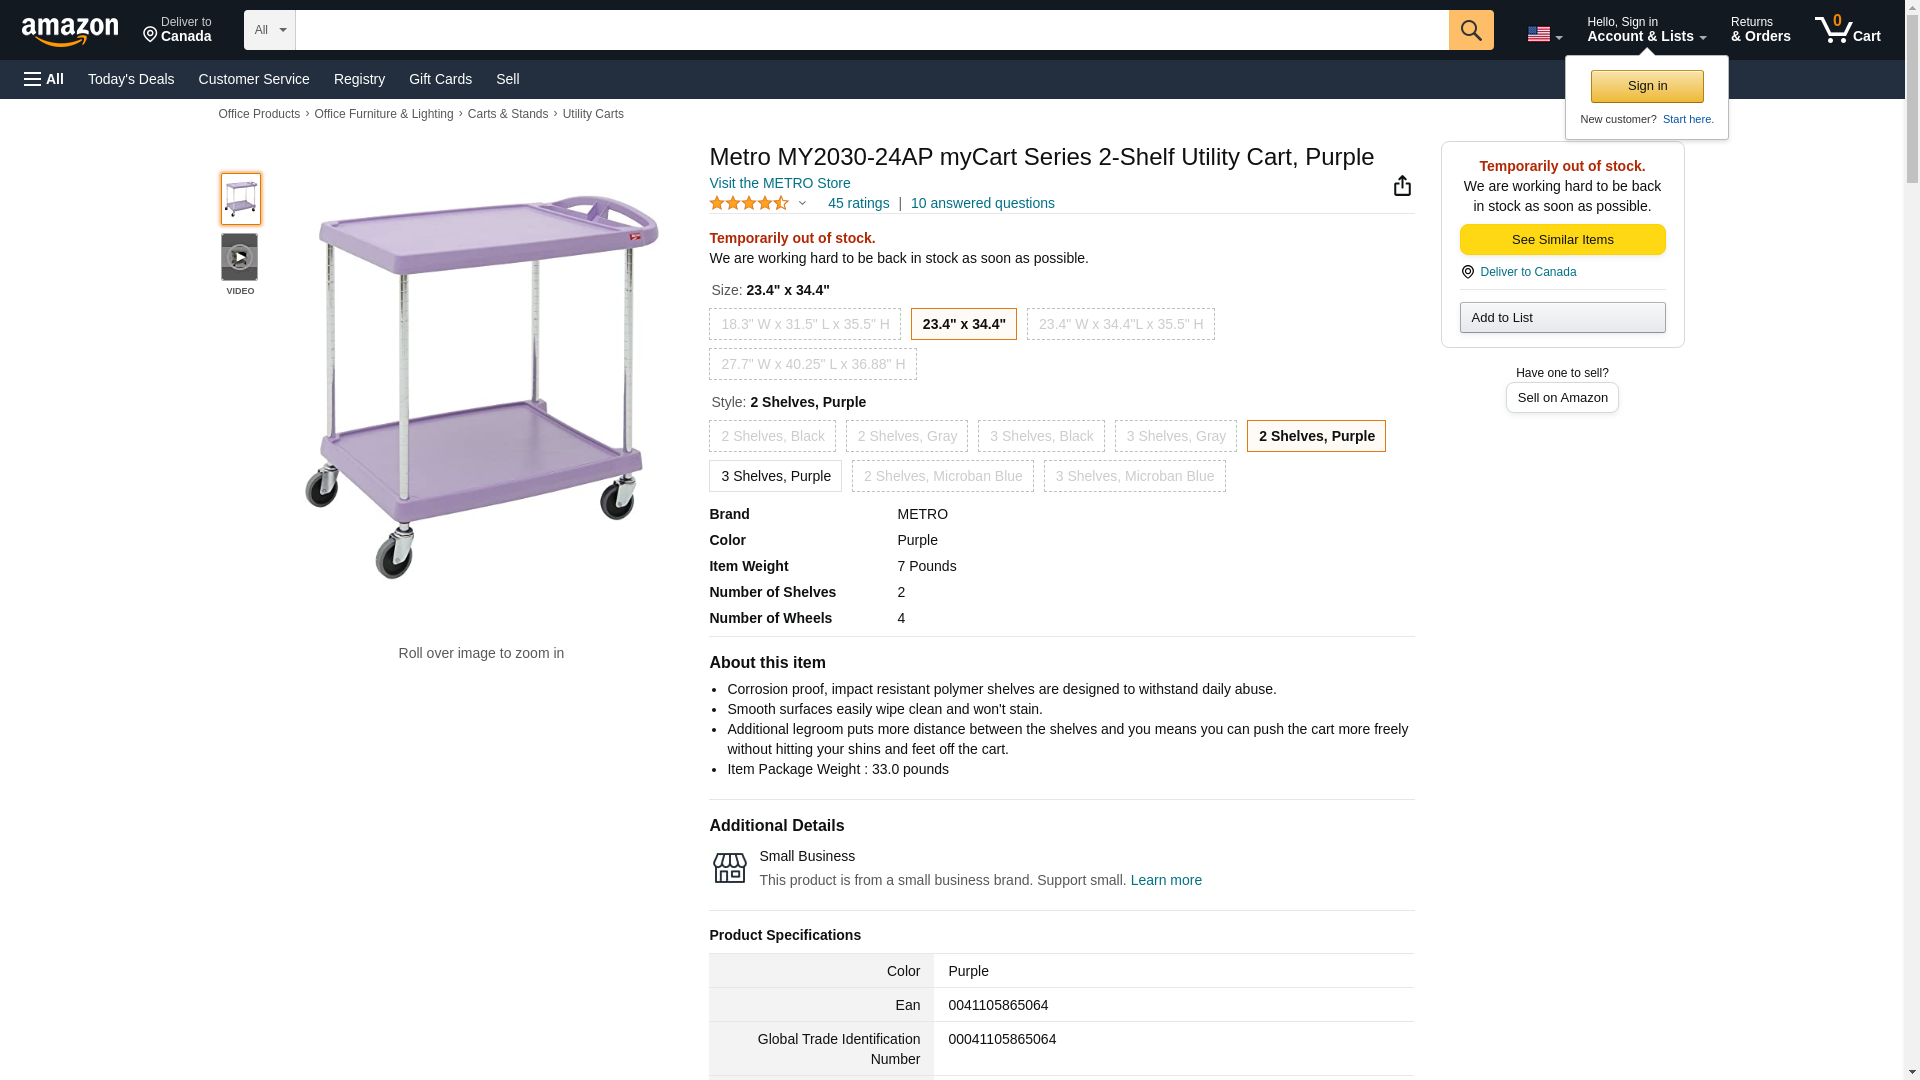Play the product video thumbnail
Screen dimensions: 1920x1080
tap(240, 258)
